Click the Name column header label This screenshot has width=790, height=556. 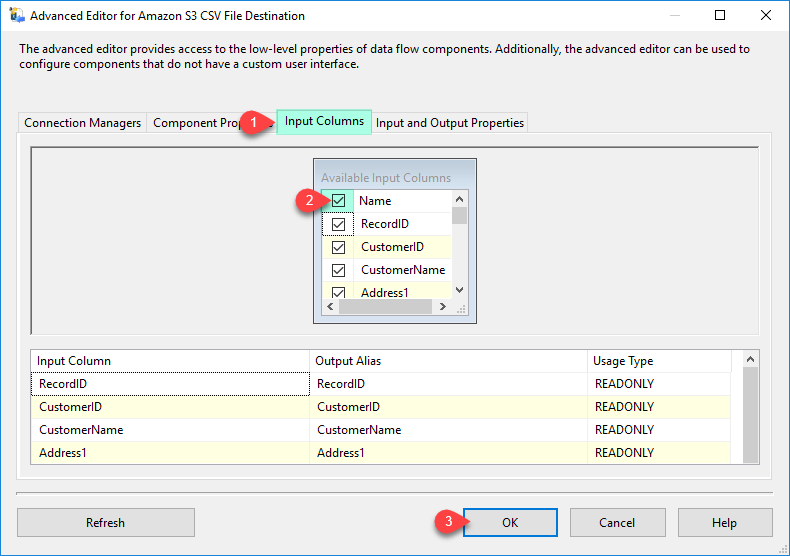pyautogui.click(x=375, y=201)
